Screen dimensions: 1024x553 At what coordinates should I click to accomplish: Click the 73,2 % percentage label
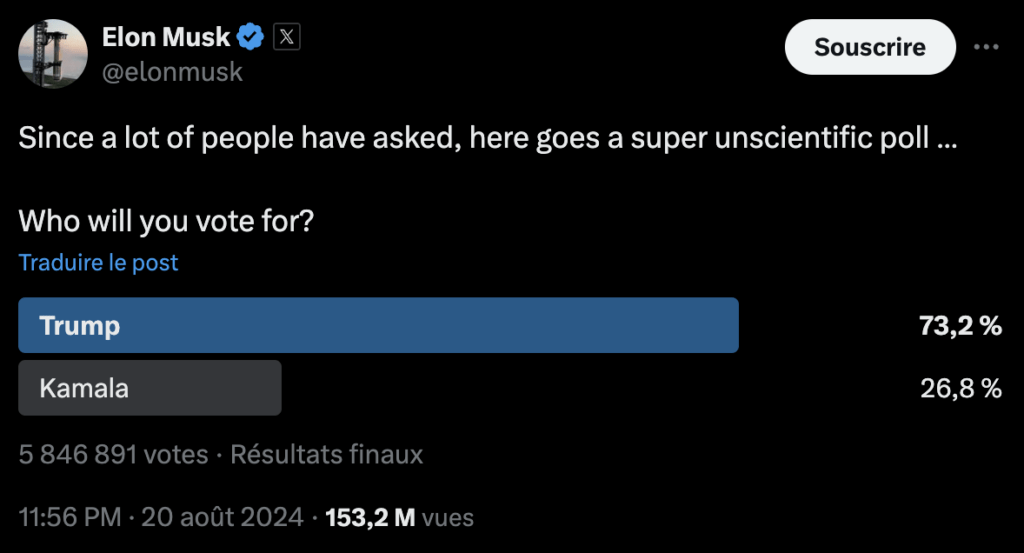pyautogui.click(x=960, y=325)
